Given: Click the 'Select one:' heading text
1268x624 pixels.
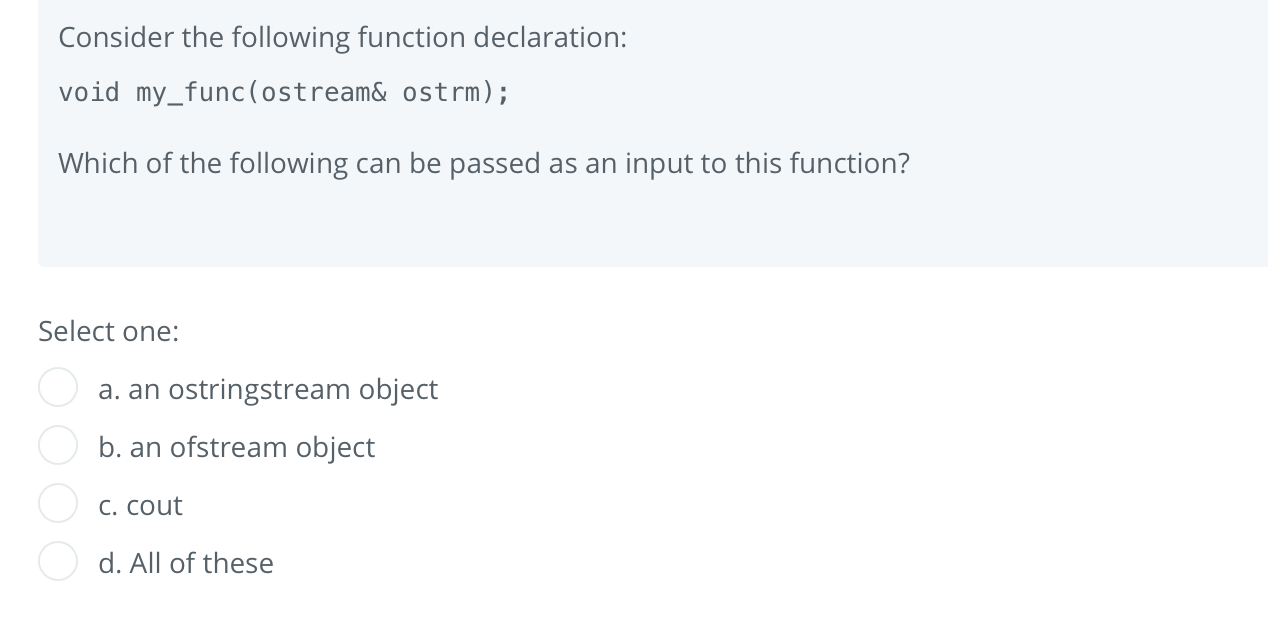Looking at the screenshot, I should tap(108, 331).
